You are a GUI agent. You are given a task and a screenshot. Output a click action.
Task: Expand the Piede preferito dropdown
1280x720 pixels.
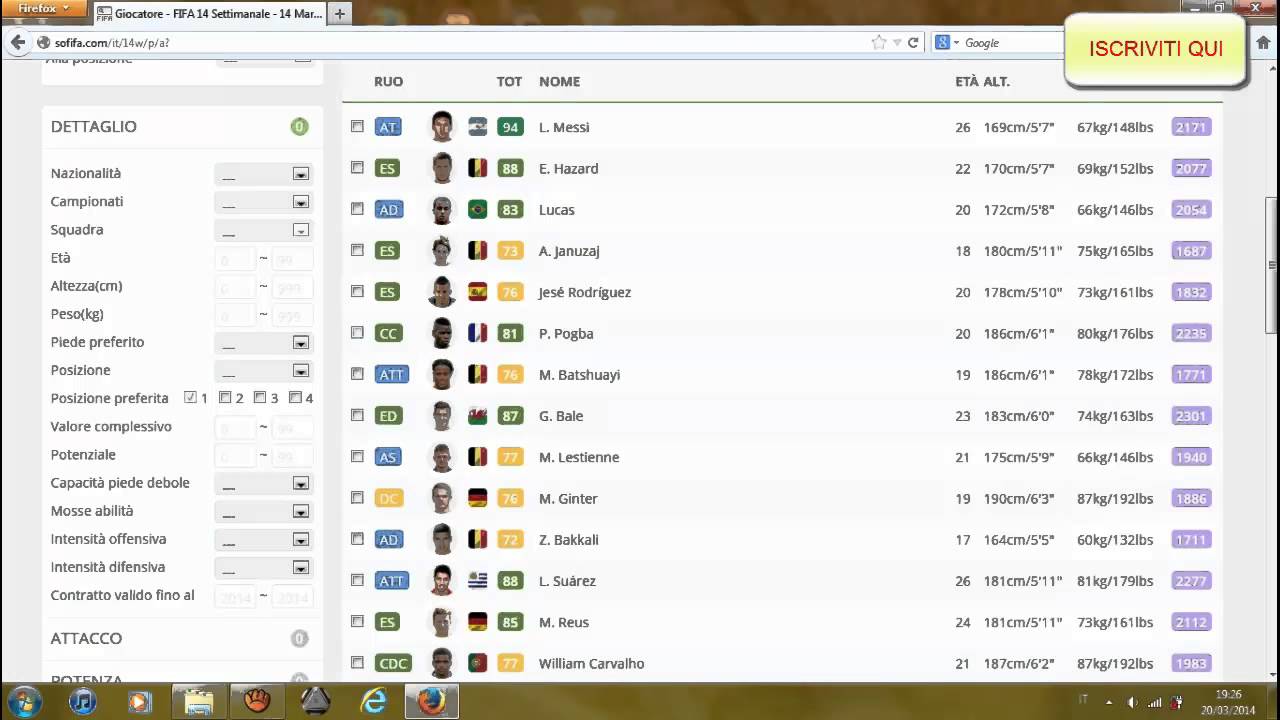tap(263, 343)
